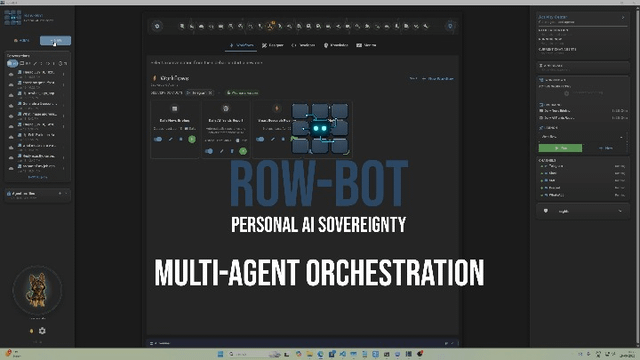The image size is (640, 360).
Task: Edit the second workflow card with pencil icon
Action: click(222, 151)
